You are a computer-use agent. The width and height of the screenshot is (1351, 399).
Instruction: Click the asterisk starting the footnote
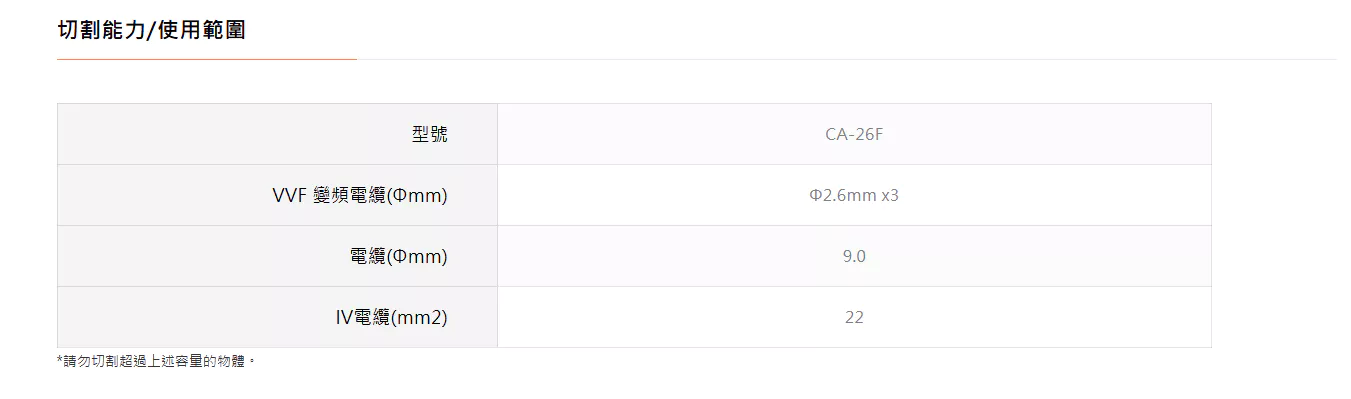pyautogui.click(x=61, y=360)
